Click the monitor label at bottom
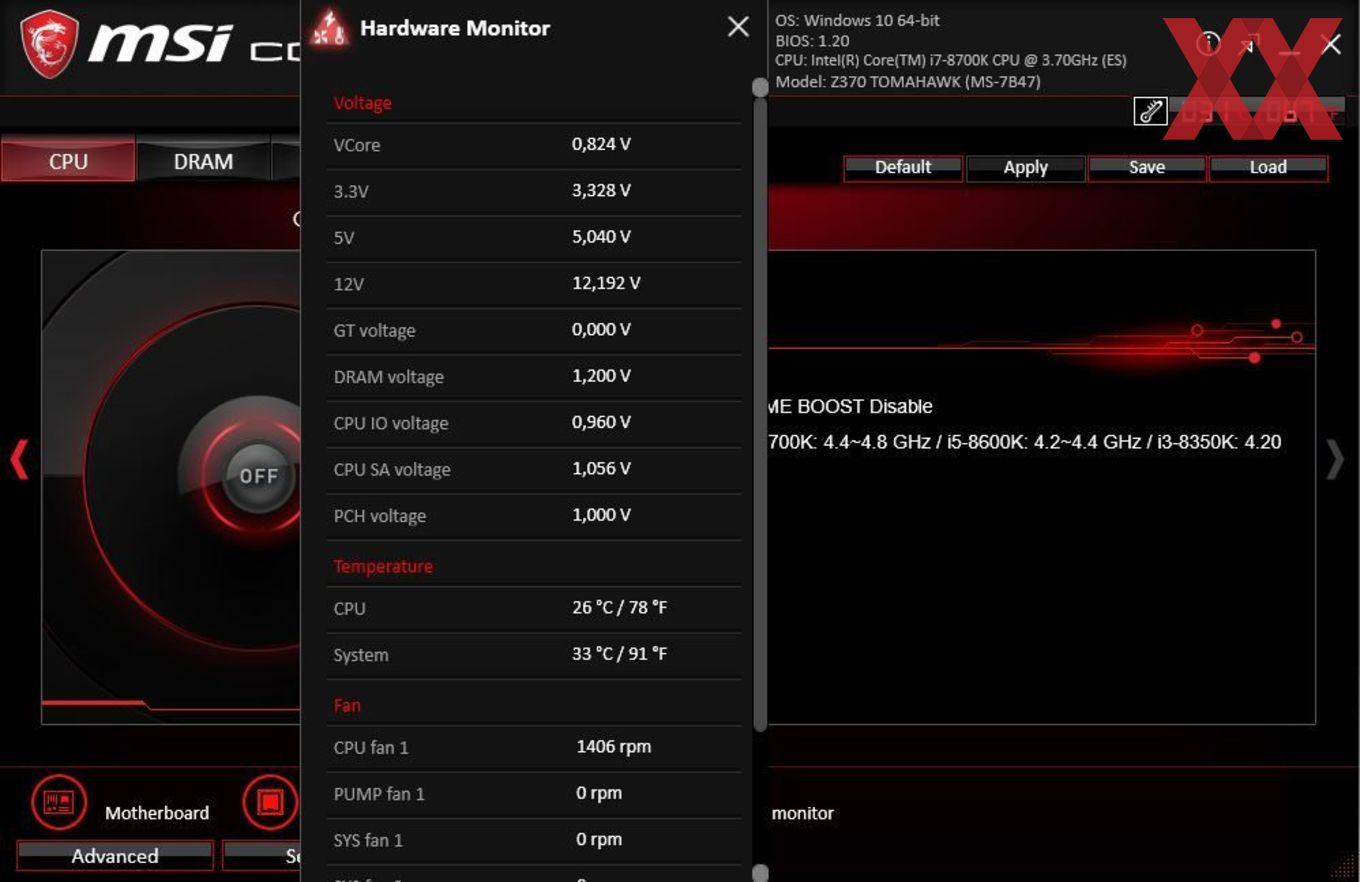 (803, 813)
